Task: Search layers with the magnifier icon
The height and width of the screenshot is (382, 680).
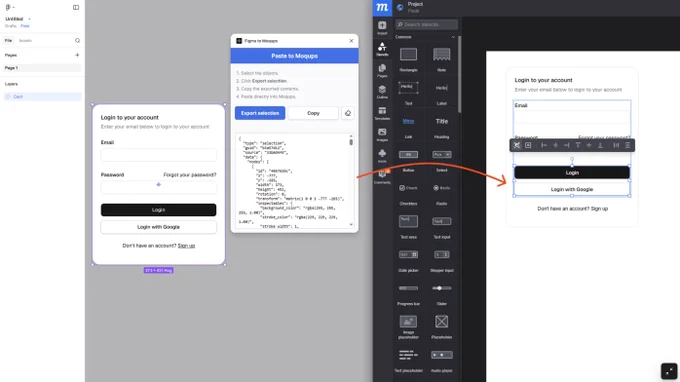Action: click(77, 40)
